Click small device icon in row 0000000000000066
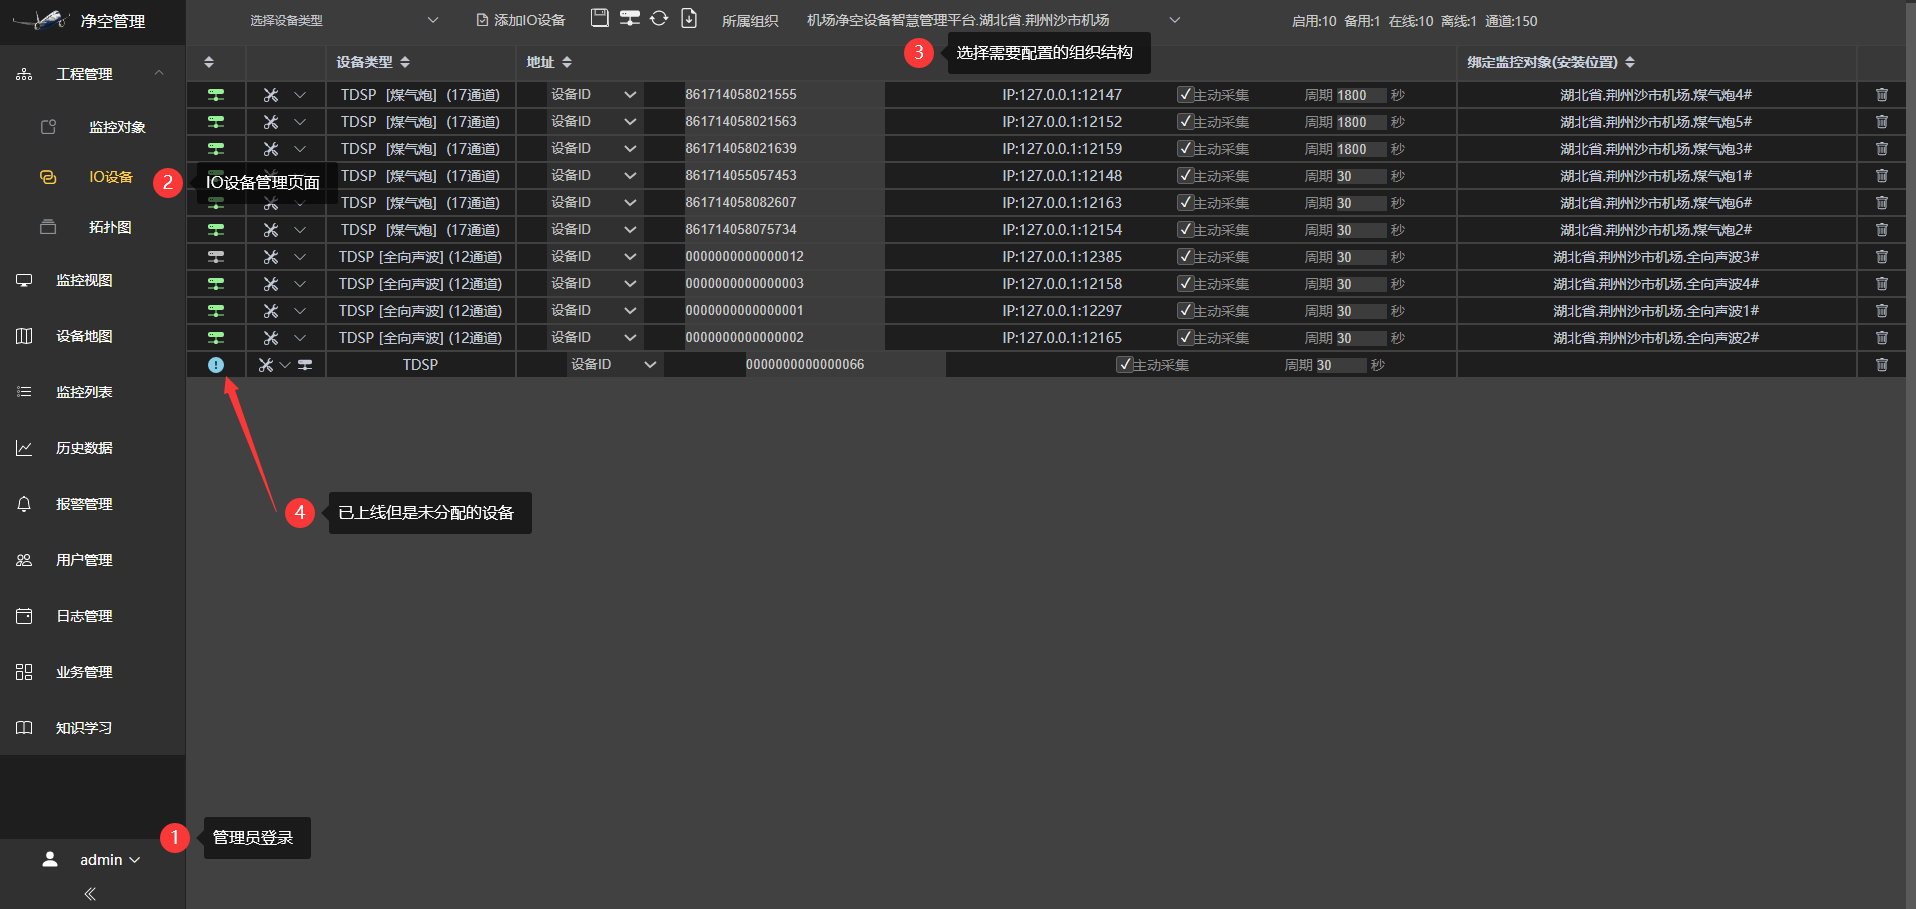 coord(305,365)
